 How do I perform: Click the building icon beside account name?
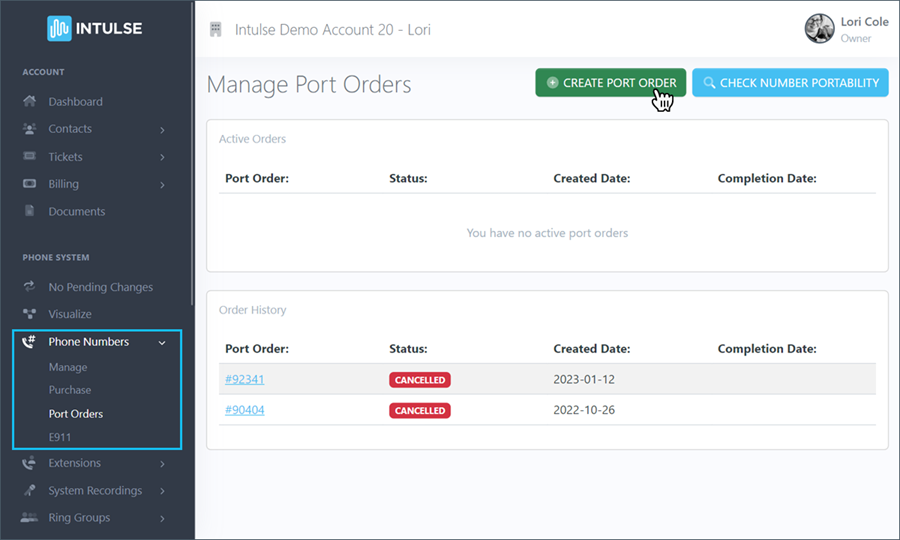pos(216,29)
